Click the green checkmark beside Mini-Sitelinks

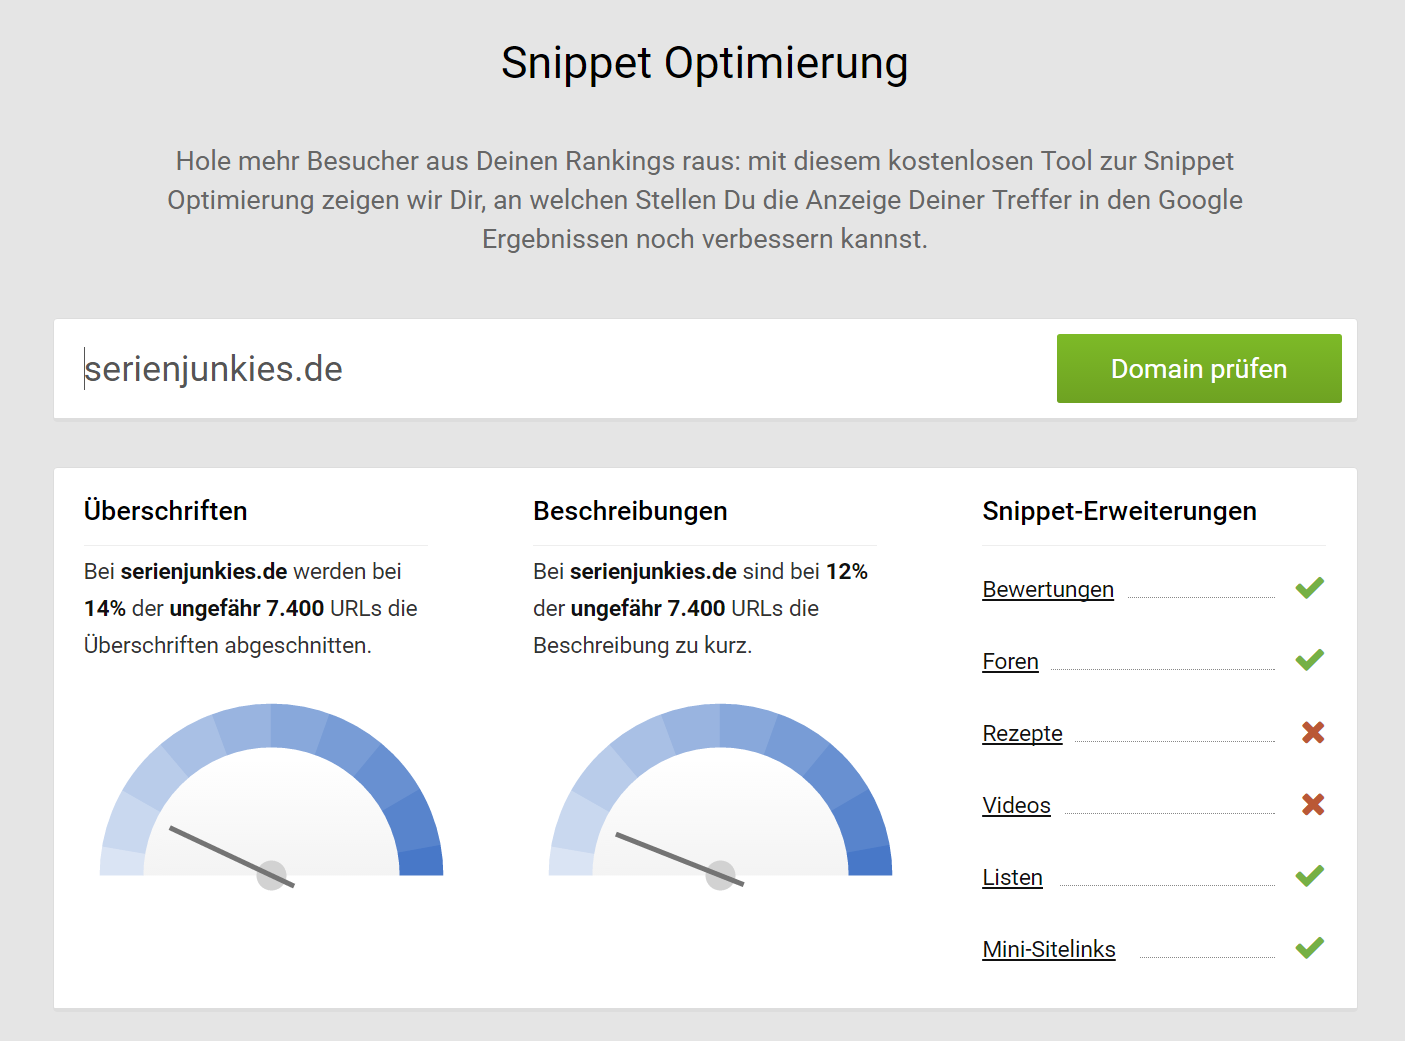point(1309,948)
